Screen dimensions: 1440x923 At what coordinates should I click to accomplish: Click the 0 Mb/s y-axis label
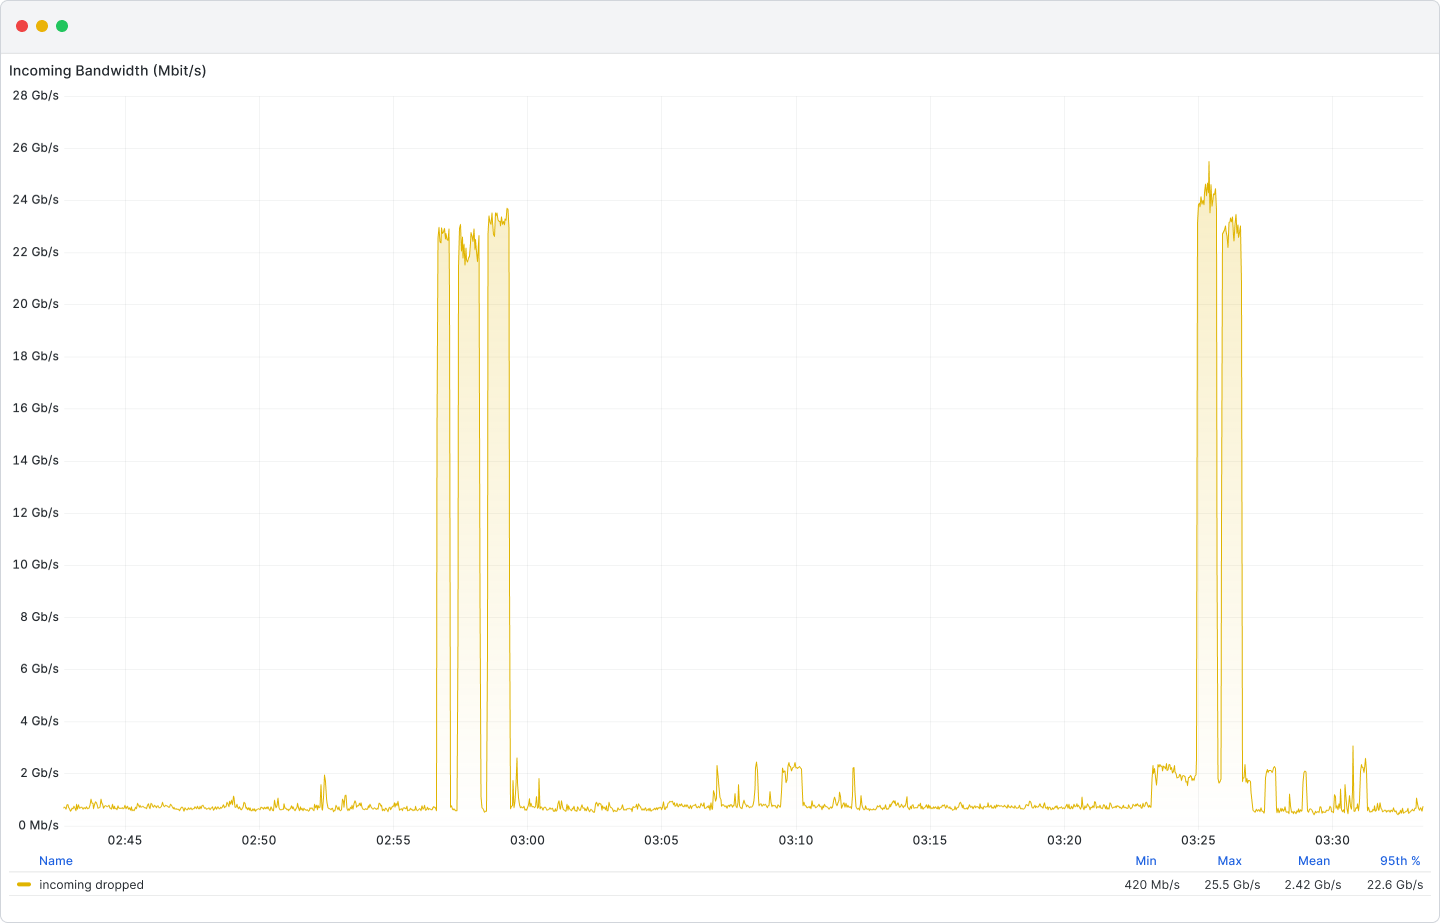(x=36, y=825)
